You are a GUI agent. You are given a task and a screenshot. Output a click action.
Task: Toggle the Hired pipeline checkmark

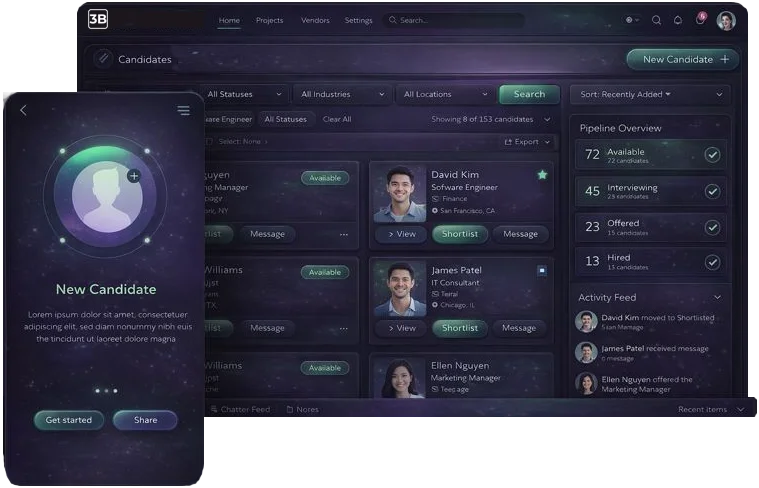pyautogui.click(x=712, y=262)
